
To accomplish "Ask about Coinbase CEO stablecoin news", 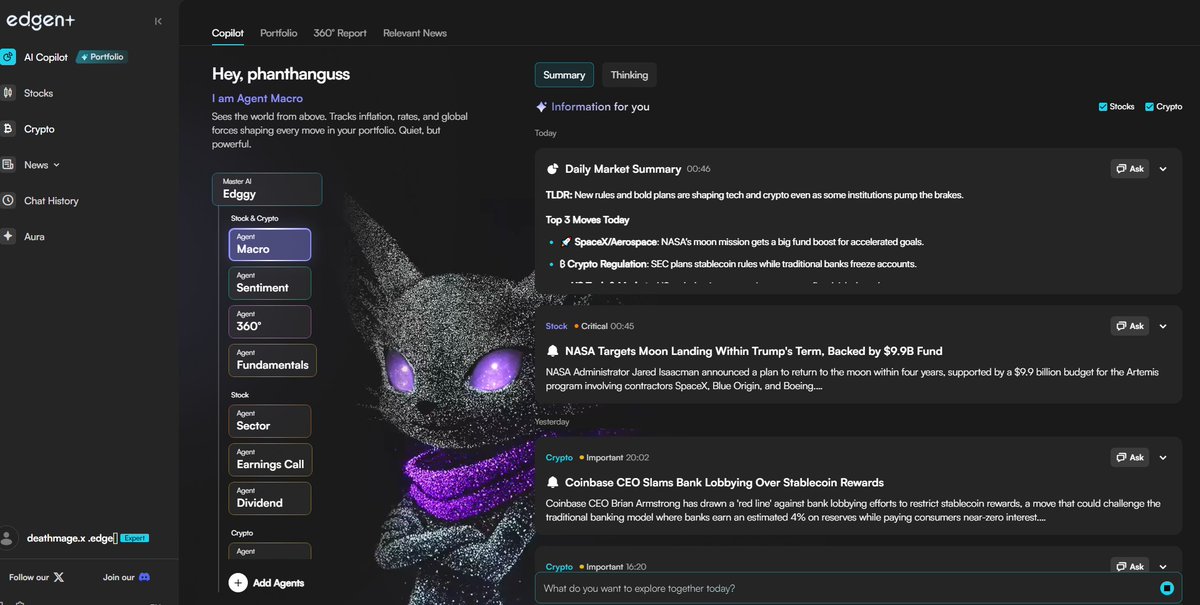I will point(1130,457).
